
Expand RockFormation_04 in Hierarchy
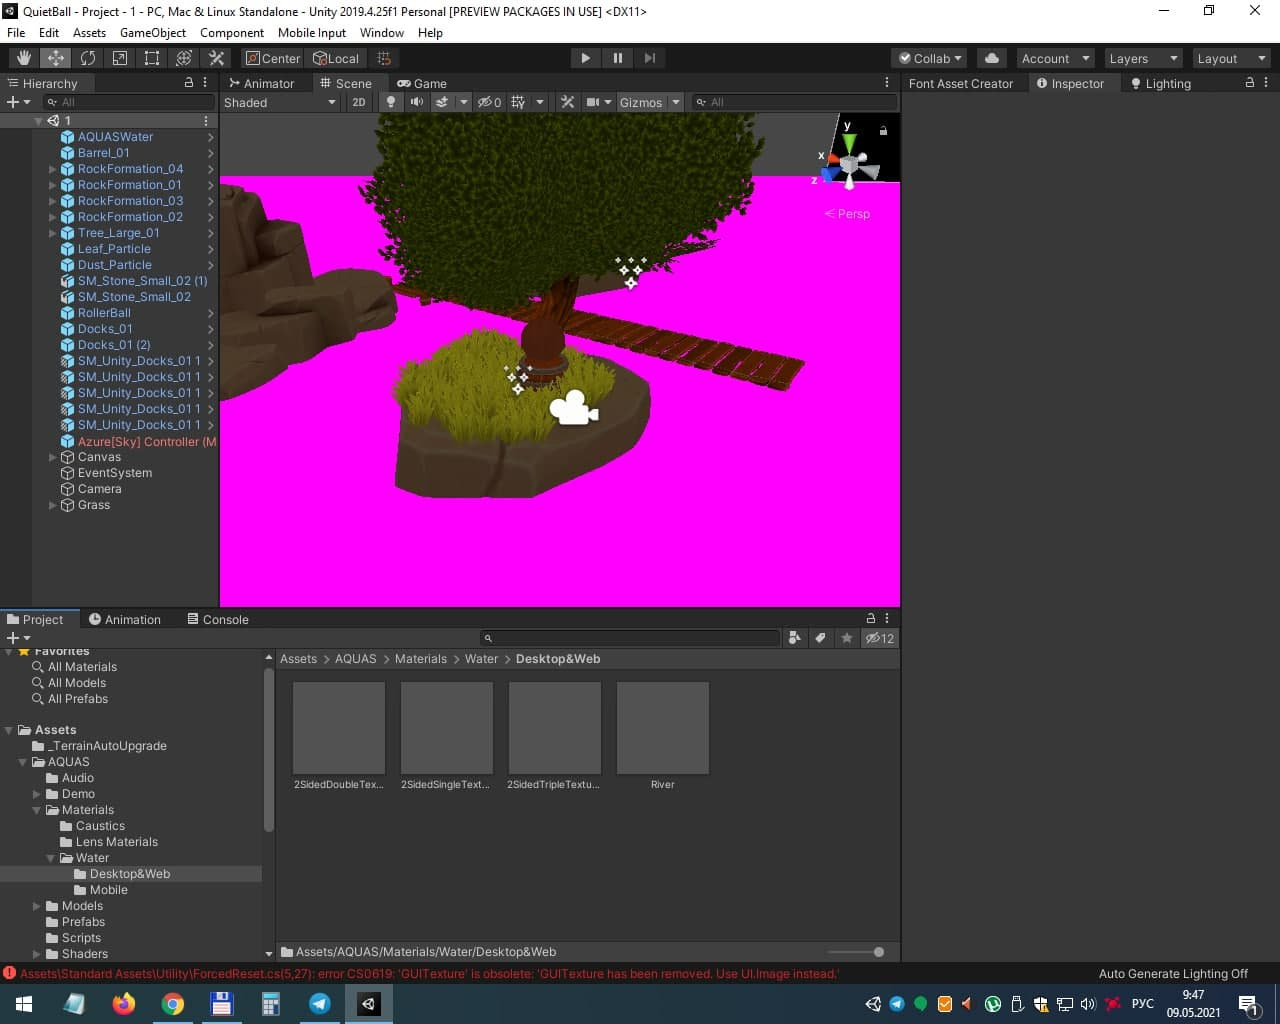[x=53, y=169]
